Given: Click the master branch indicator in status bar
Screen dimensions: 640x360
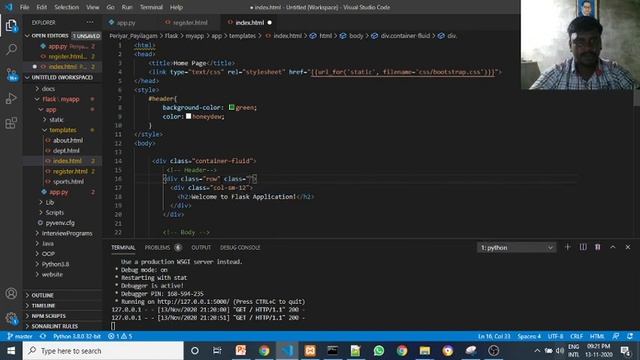Looking at the screenshot, I should click(20, 336).
